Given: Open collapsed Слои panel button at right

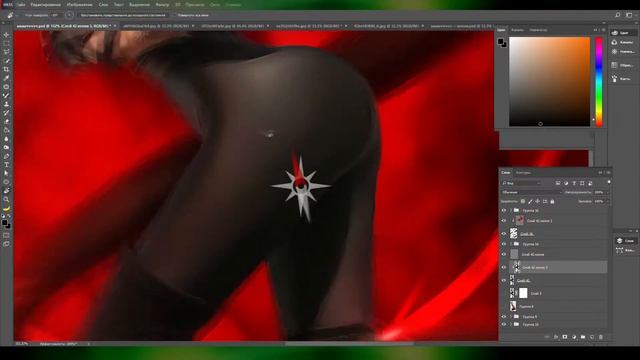Looking at the screenshot, I should [626, 240].
